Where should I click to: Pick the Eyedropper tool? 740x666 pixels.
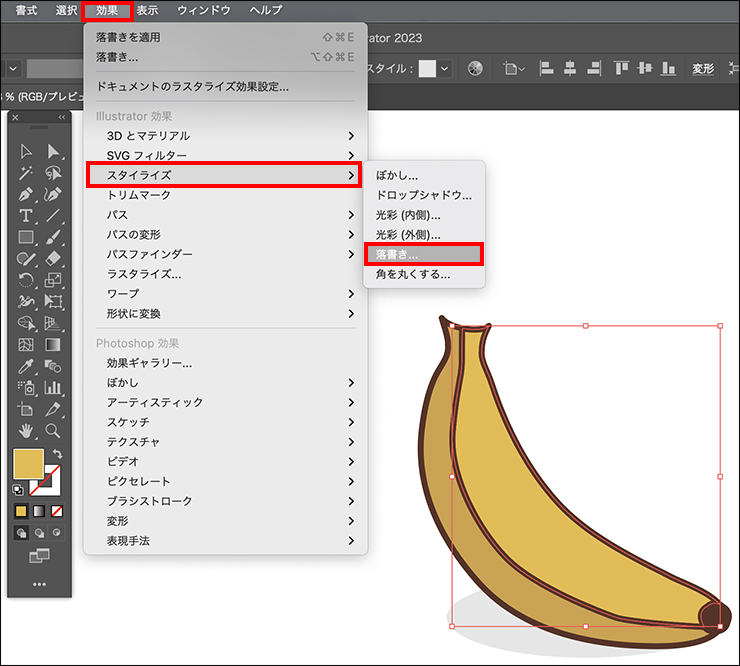click(26, 366)
